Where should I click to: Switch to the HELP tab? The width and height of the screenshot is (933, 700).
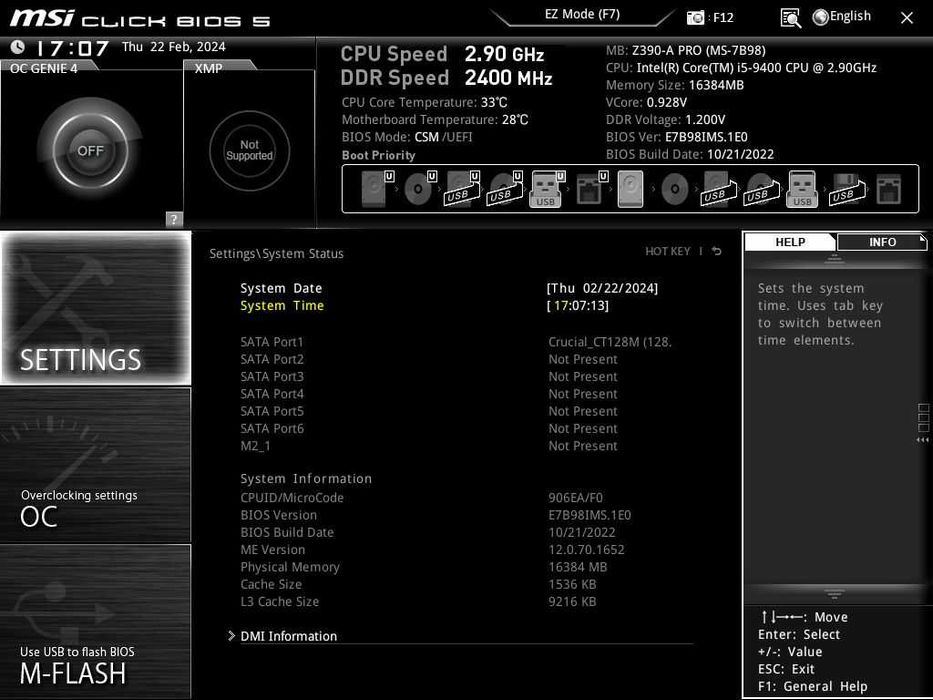[790, 242]
